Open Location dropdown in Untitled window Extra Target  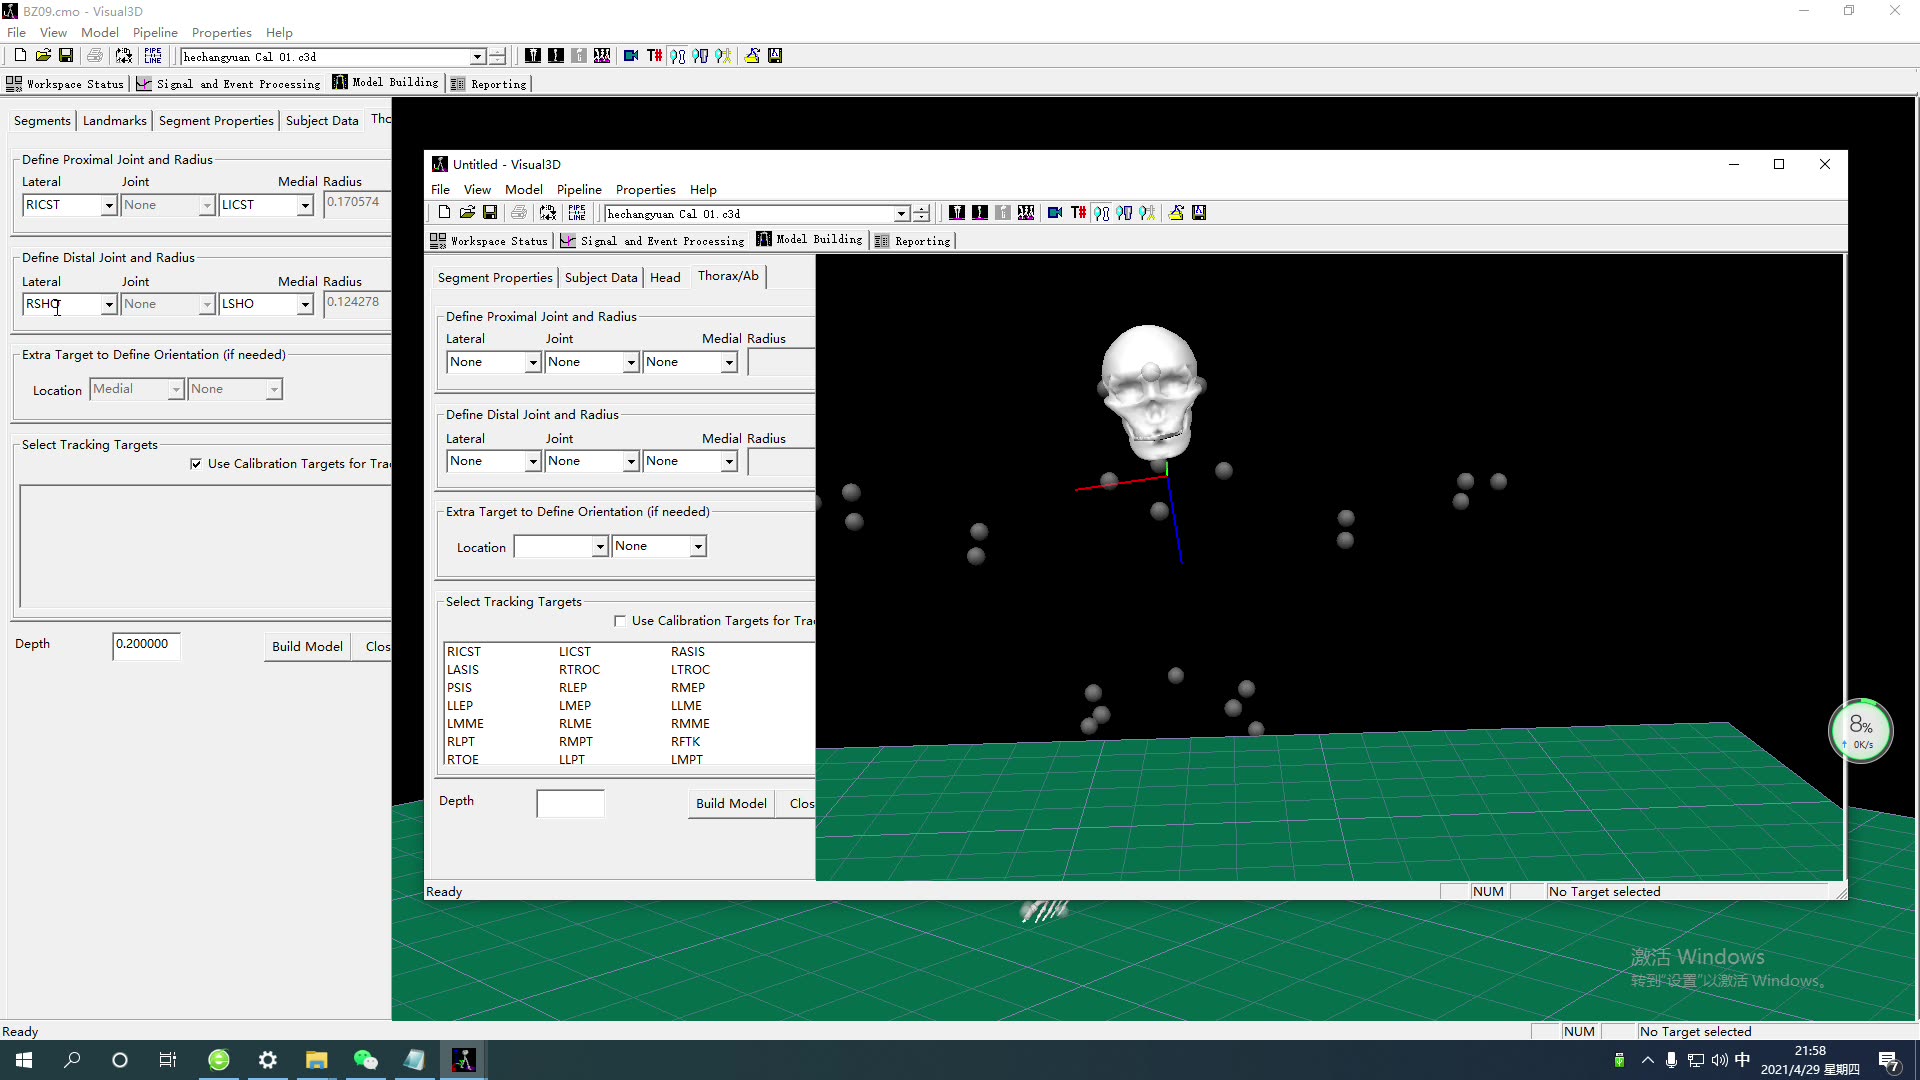pyautogui.click(x=599, y=547)
